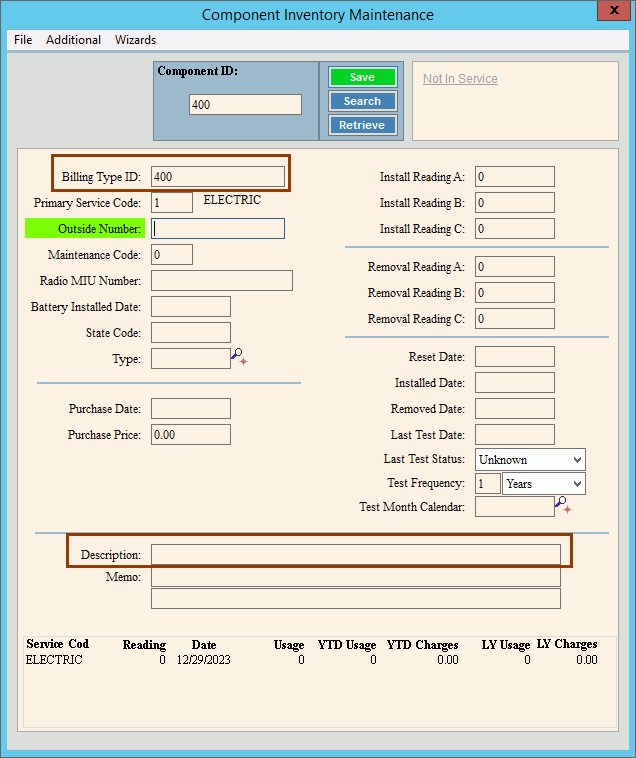Close the Component Inventory Maintenance window

point(613,13)
